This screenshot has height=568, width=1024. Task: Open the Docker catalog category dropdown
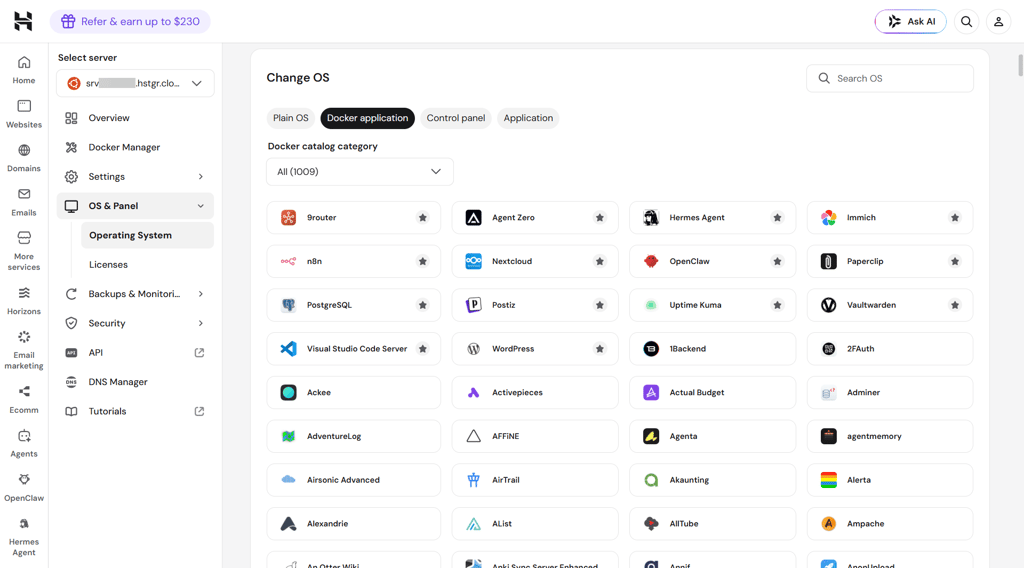tap(360, 172)
